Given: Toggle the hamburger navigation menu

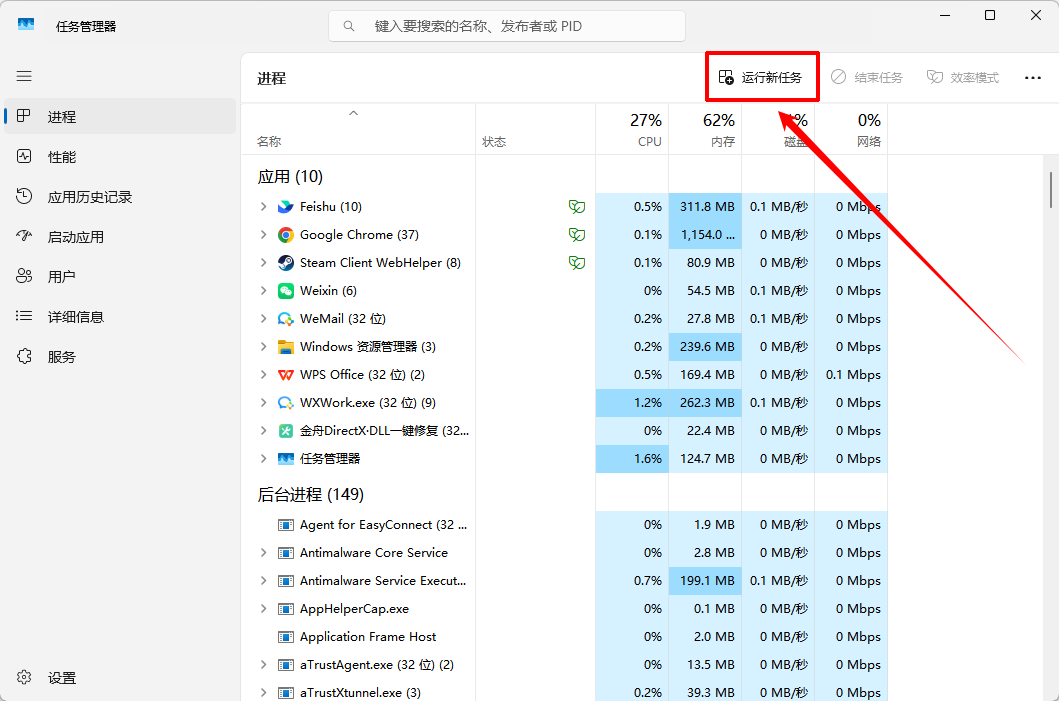Looking at the screenshot, I should 24,76.
